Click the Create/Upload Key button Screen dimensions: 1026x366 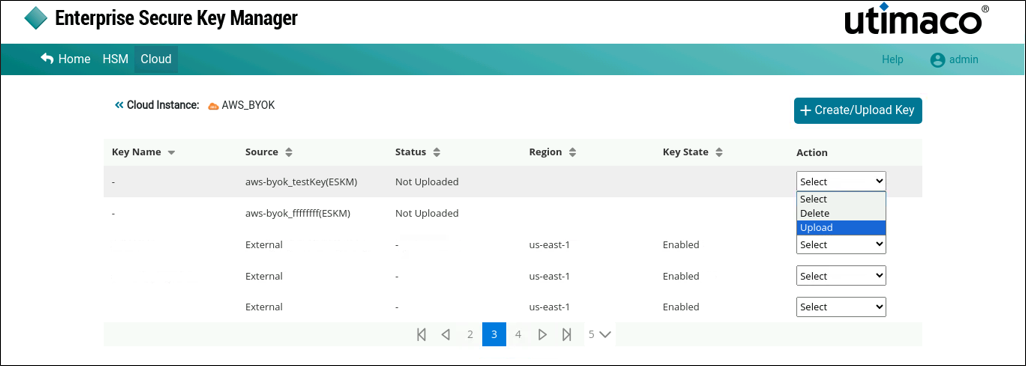tap(858, 110)
